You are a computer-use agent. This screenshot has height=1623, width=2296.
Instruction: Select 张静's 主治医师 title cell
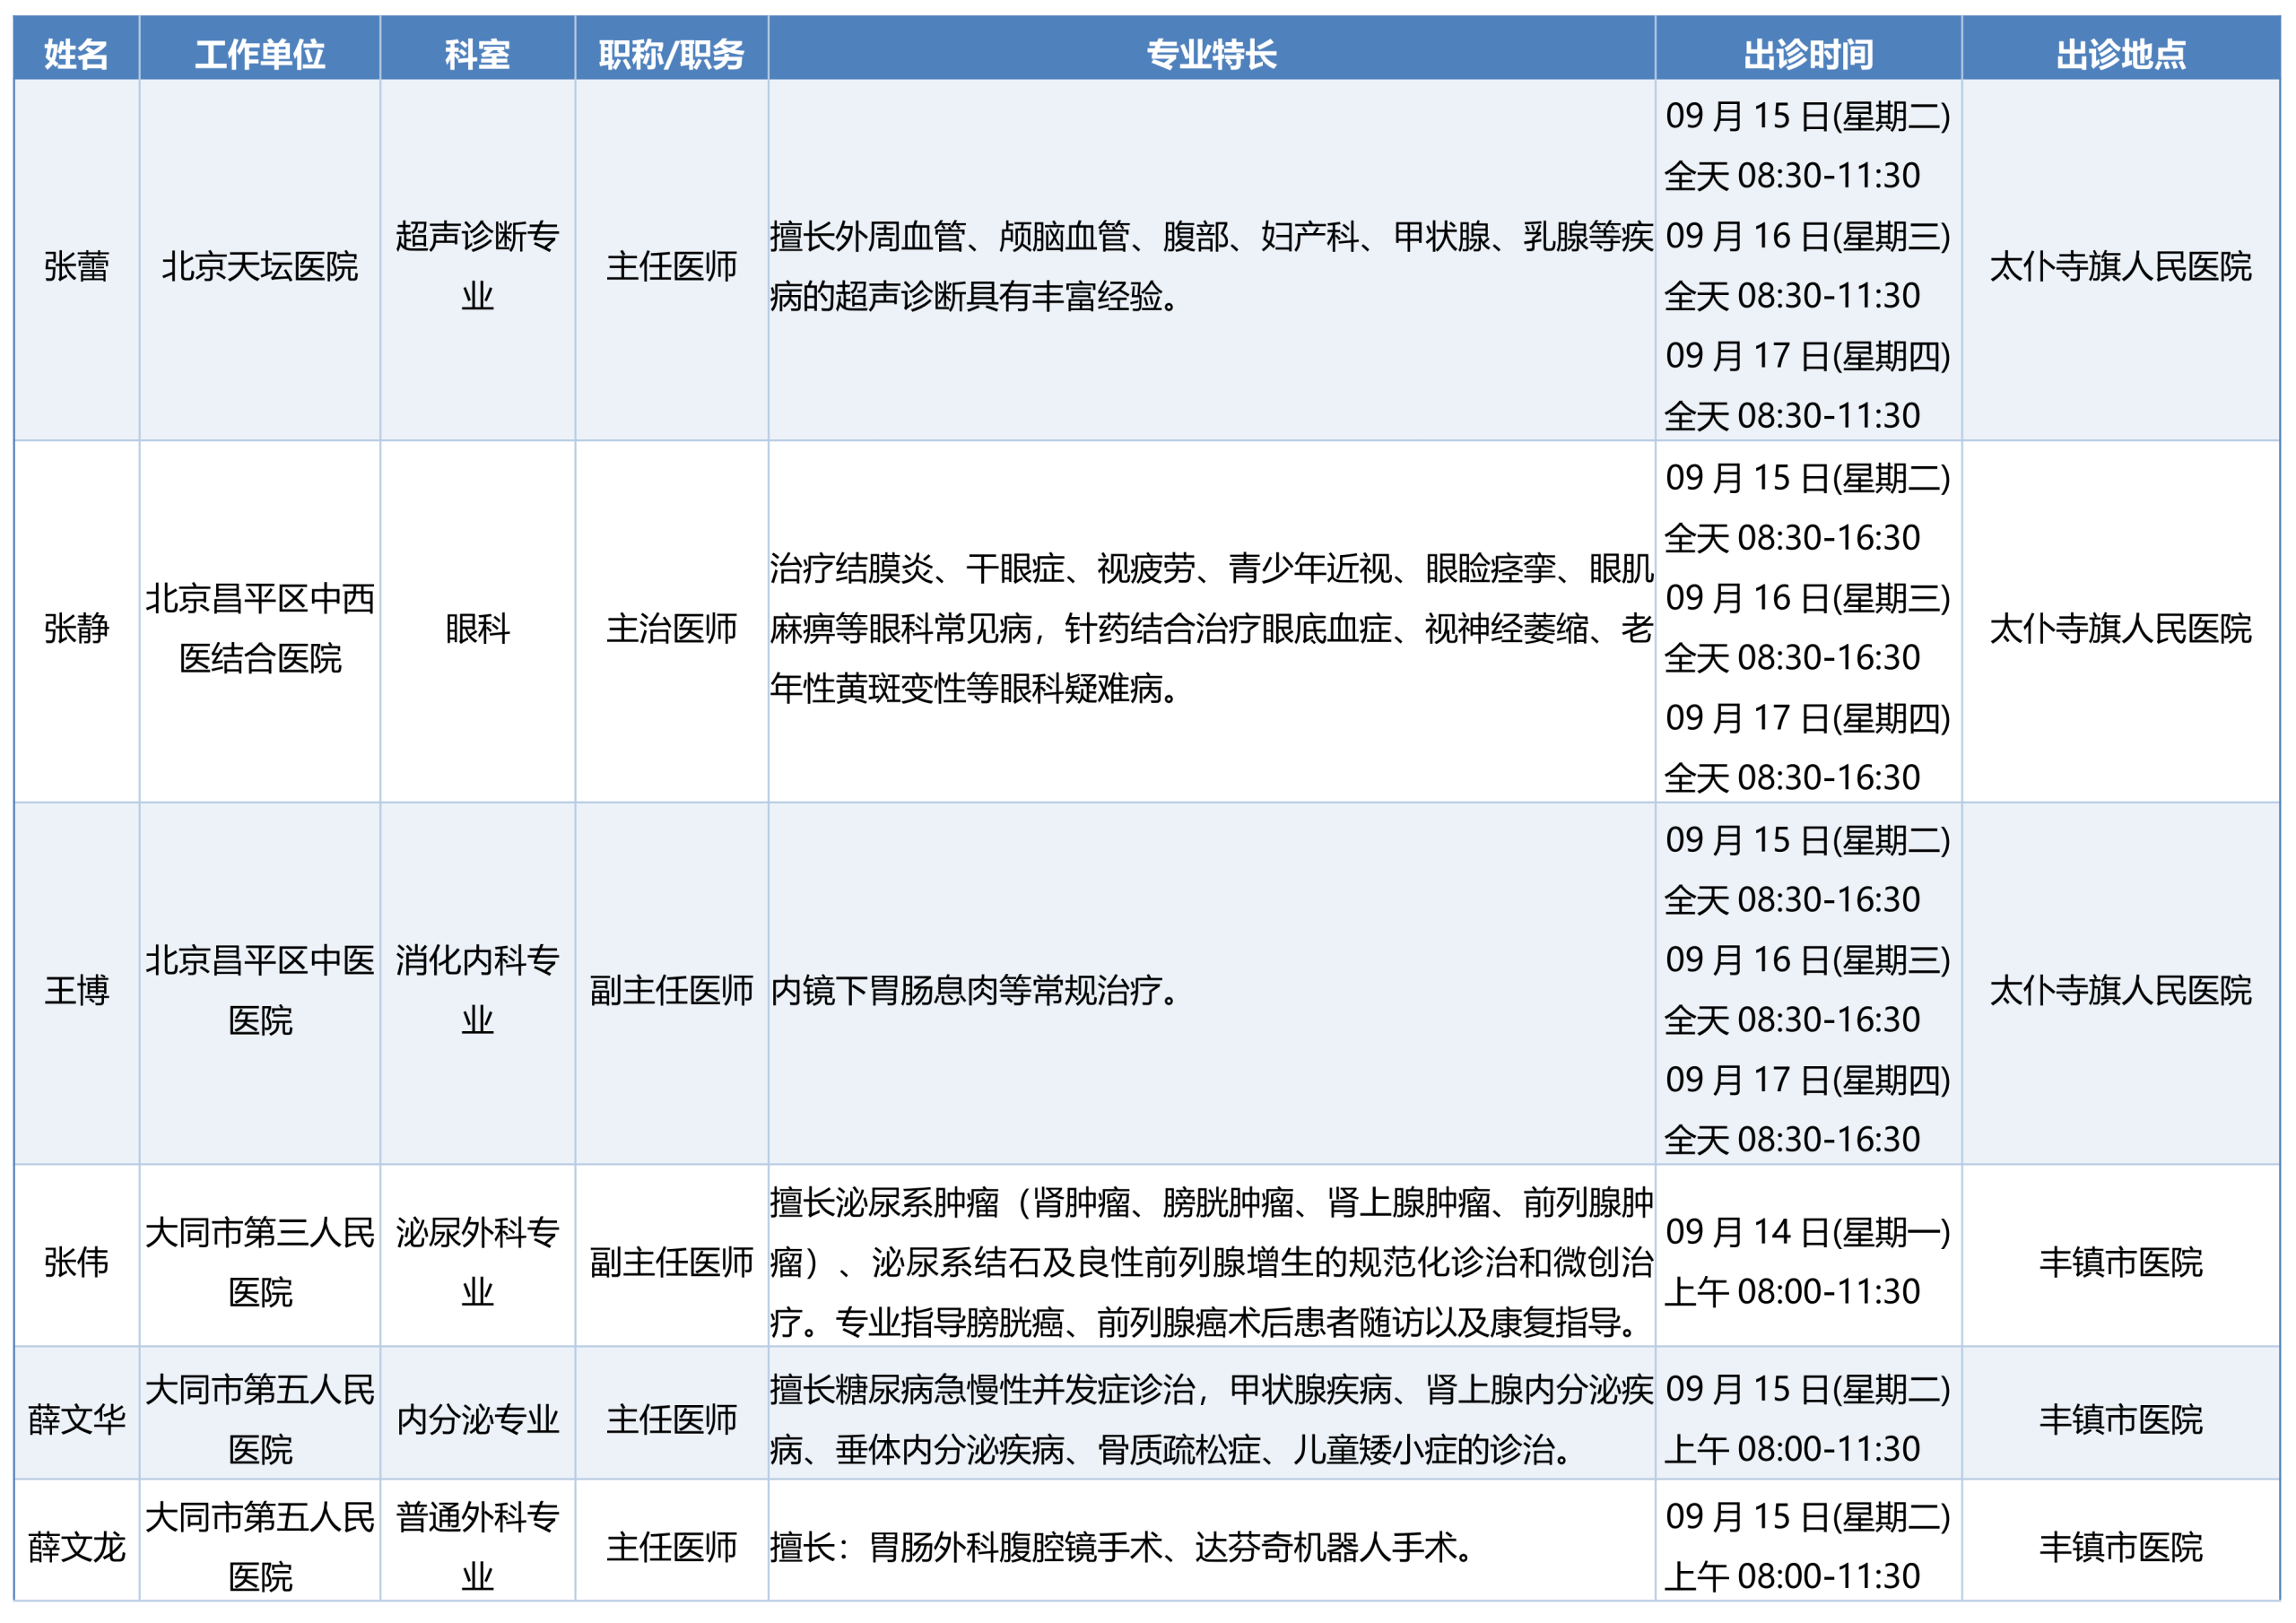tap(671, 628)
